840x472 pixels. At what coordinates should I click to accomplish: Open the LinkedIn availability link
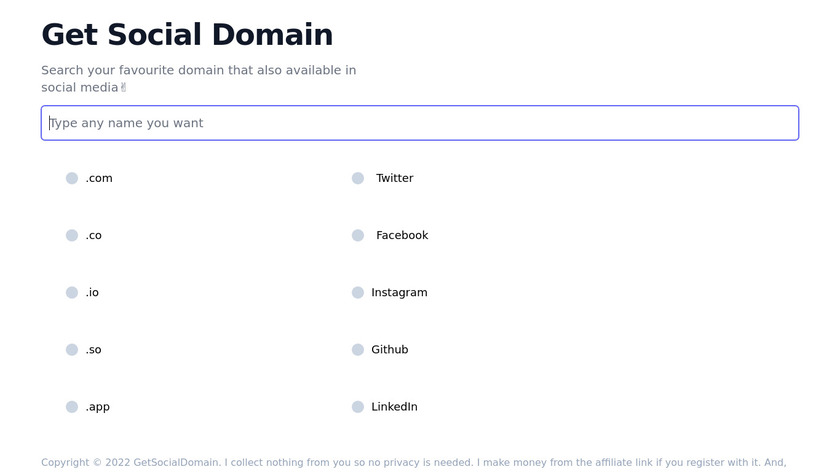[394, 407]
